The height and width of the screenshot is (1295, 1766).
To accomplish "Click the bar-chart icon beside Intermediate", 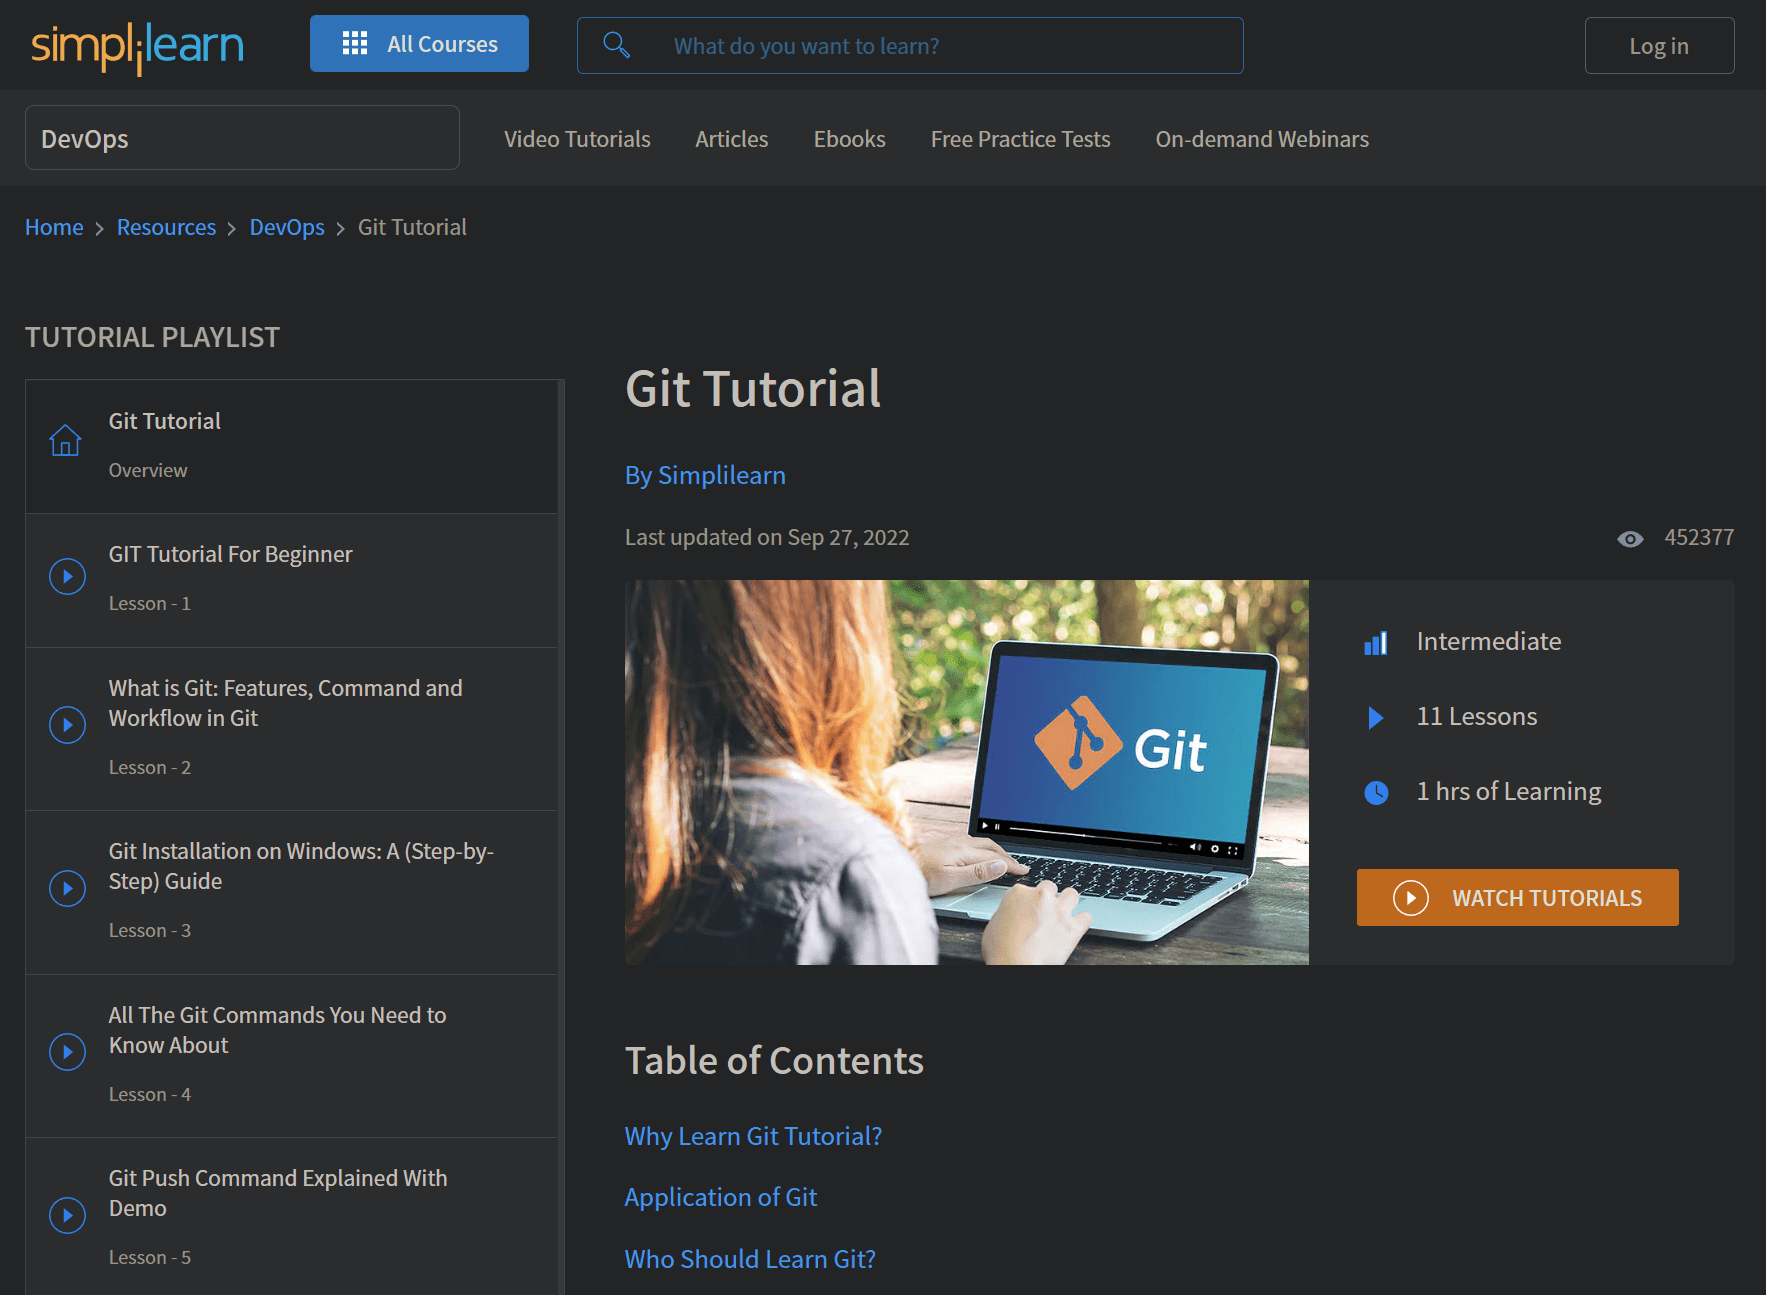I will [1377, 642].
